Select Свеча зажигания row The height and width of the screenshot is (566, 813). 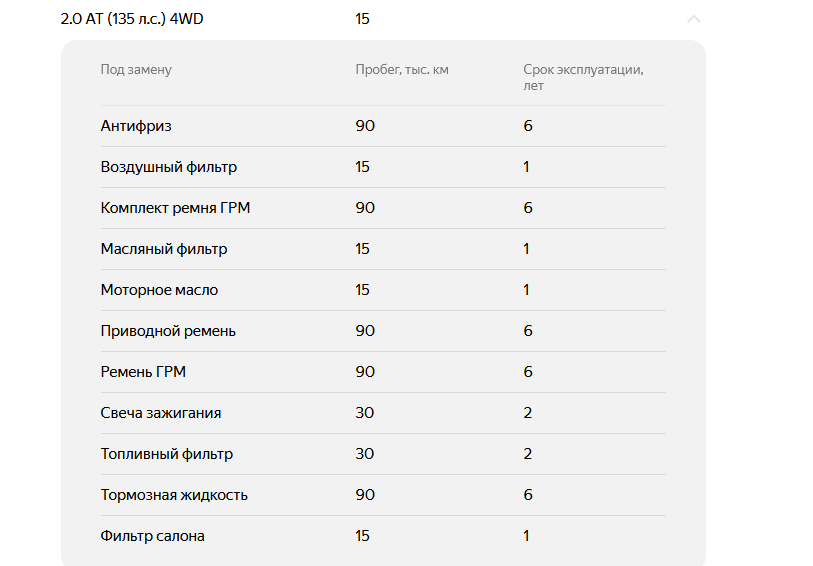click(x=383, y=413)
